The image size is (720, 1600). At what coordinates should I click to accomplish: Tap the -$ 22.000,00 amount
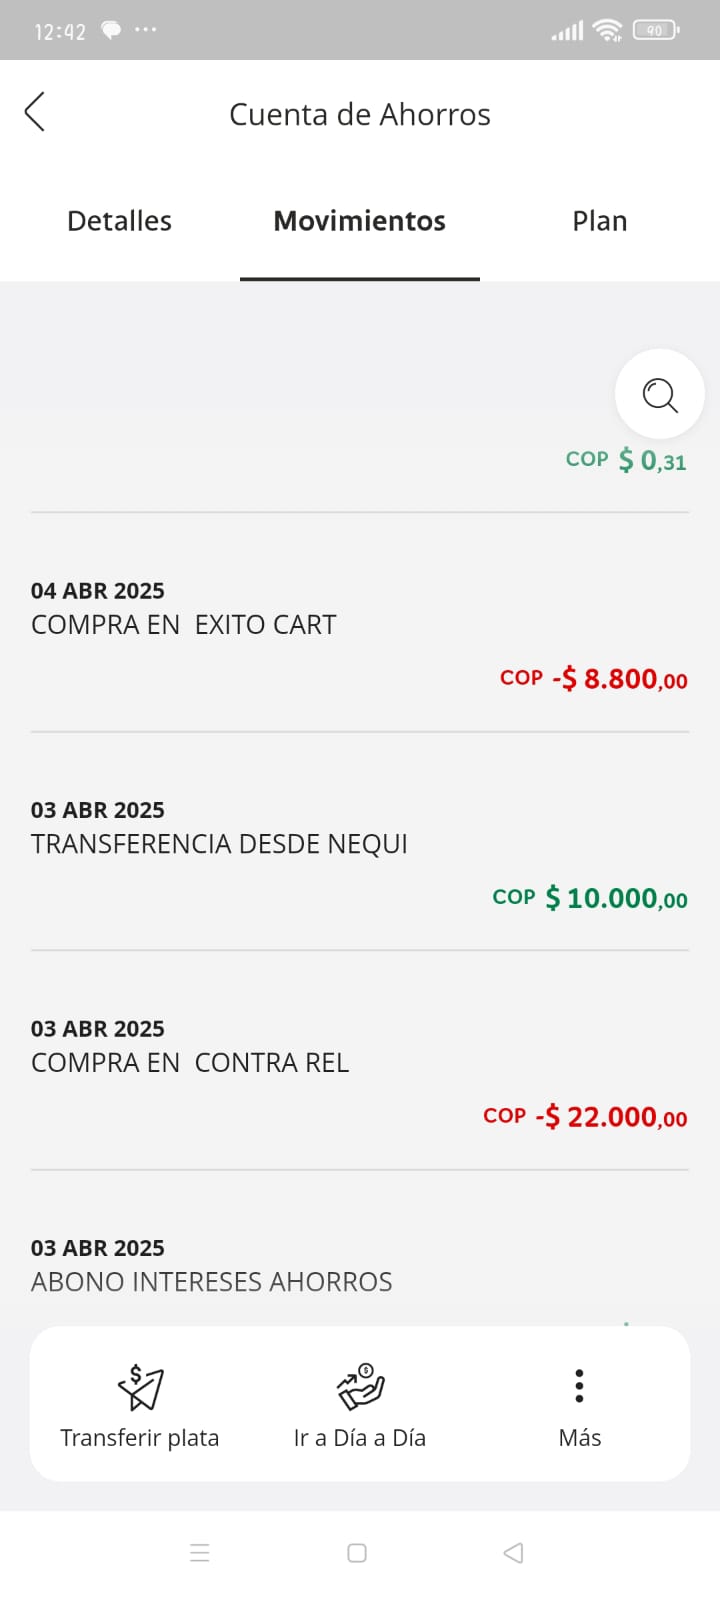(x=610, y=1116)
